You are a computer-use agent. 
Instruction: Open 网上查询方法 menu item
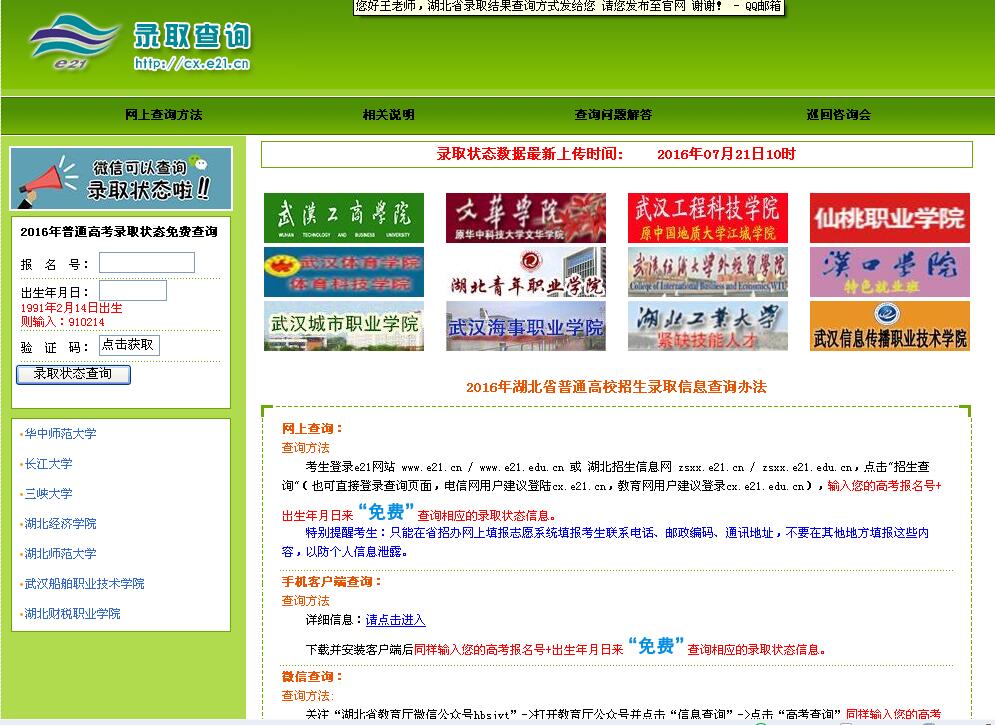point(164,115)
